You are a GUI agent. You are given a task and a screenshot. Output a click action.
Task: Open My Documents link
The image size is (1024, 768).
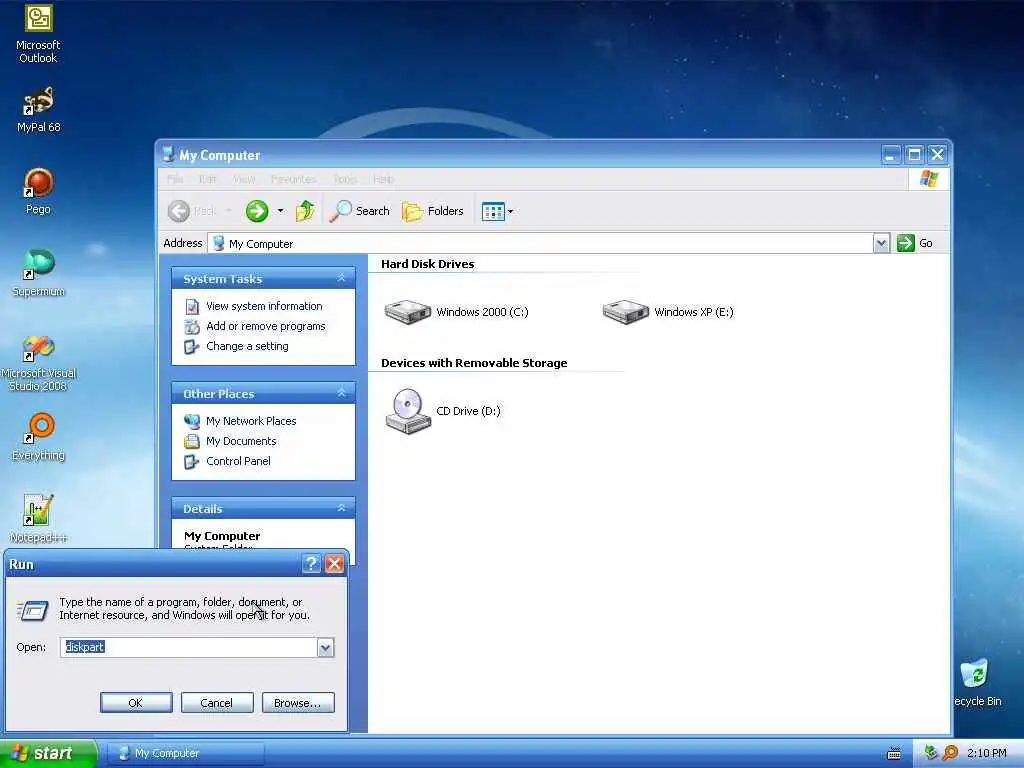241,441
